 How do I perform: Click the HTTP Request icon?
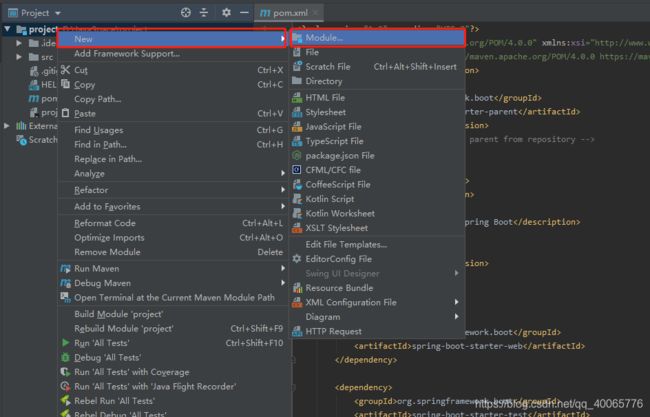click(x=297, y=331)
